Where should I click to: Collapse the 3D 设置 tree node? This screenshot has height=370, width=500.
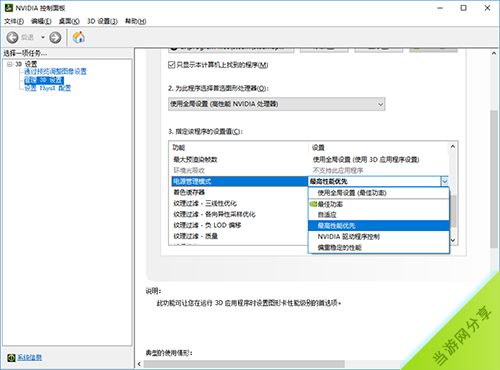[x=10, y=64]
